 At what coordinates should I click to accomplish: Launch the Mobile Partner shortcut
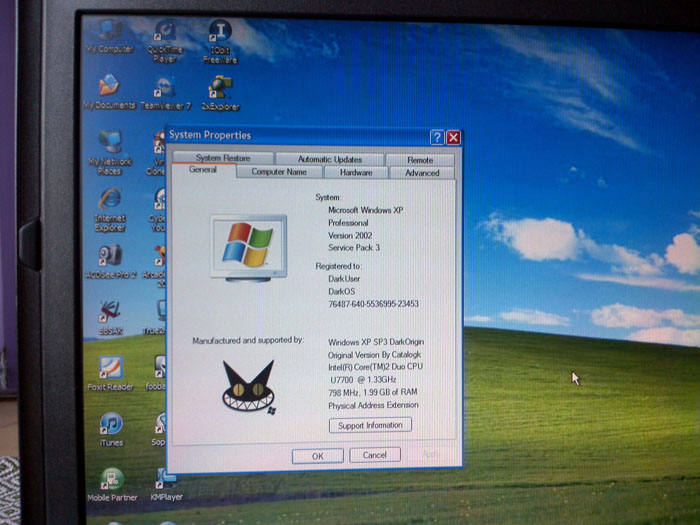click(111, 480)
